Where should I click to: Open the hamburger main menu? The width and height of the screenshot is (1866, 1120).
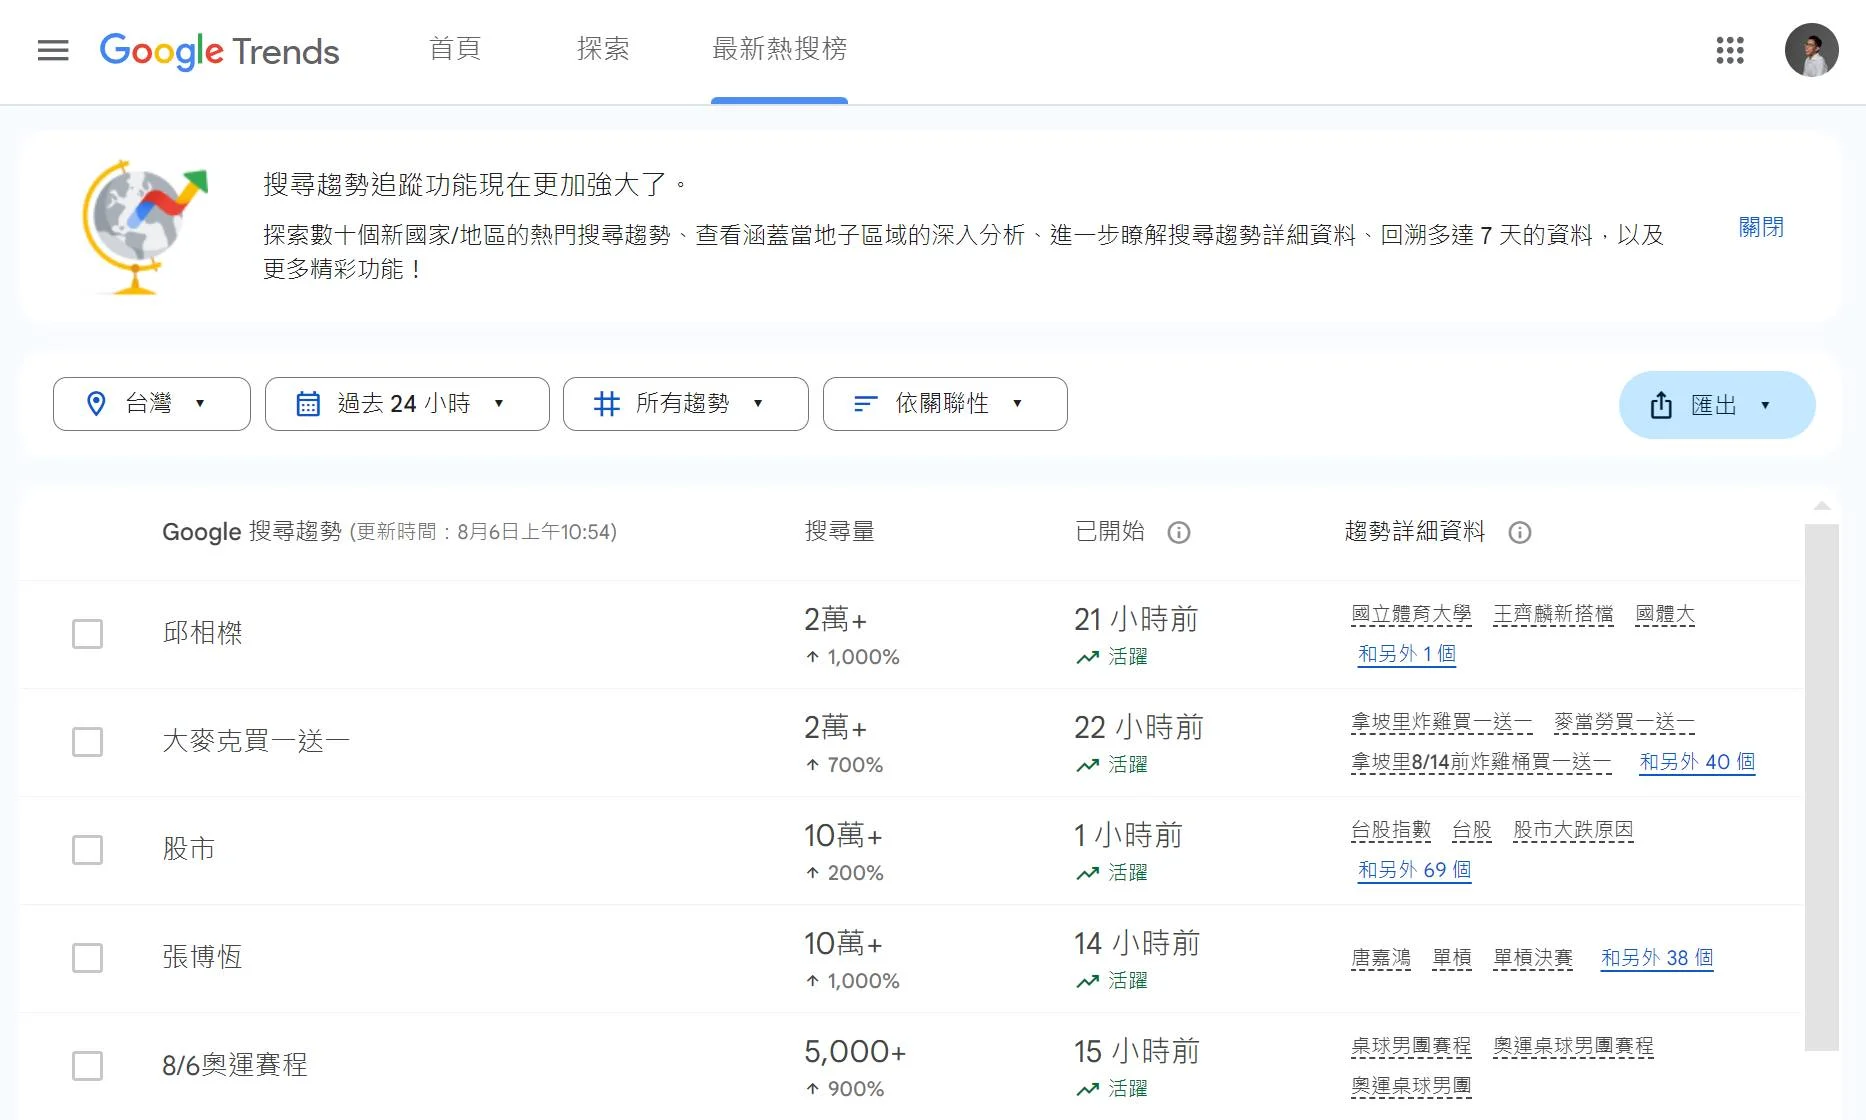click(x=53, y=50)
